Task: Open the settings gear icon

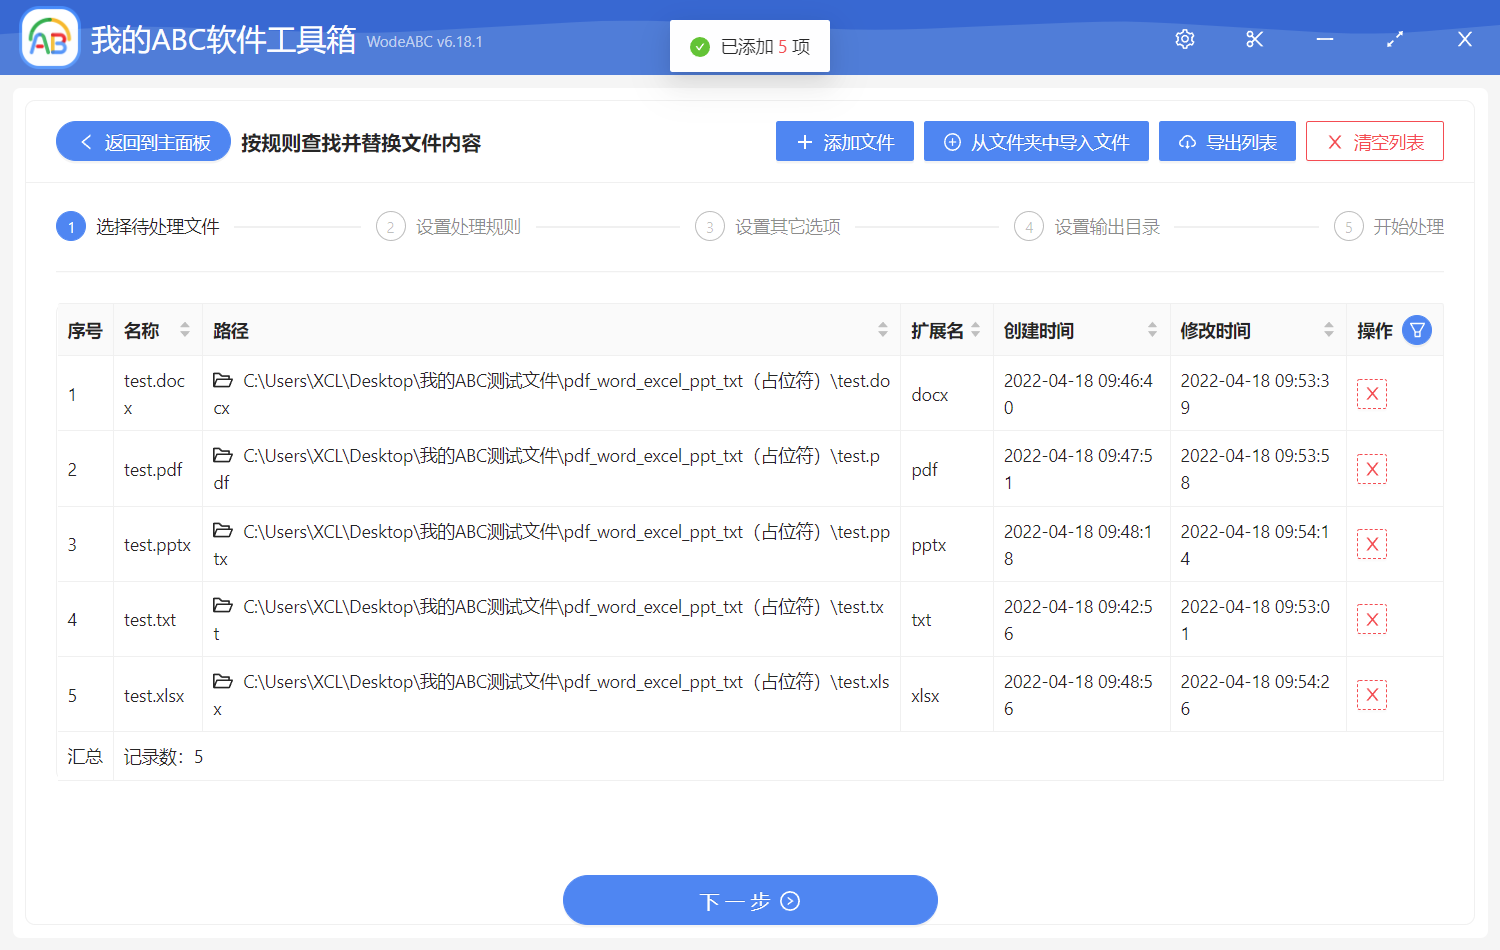Action: [x=1184, y=39]
